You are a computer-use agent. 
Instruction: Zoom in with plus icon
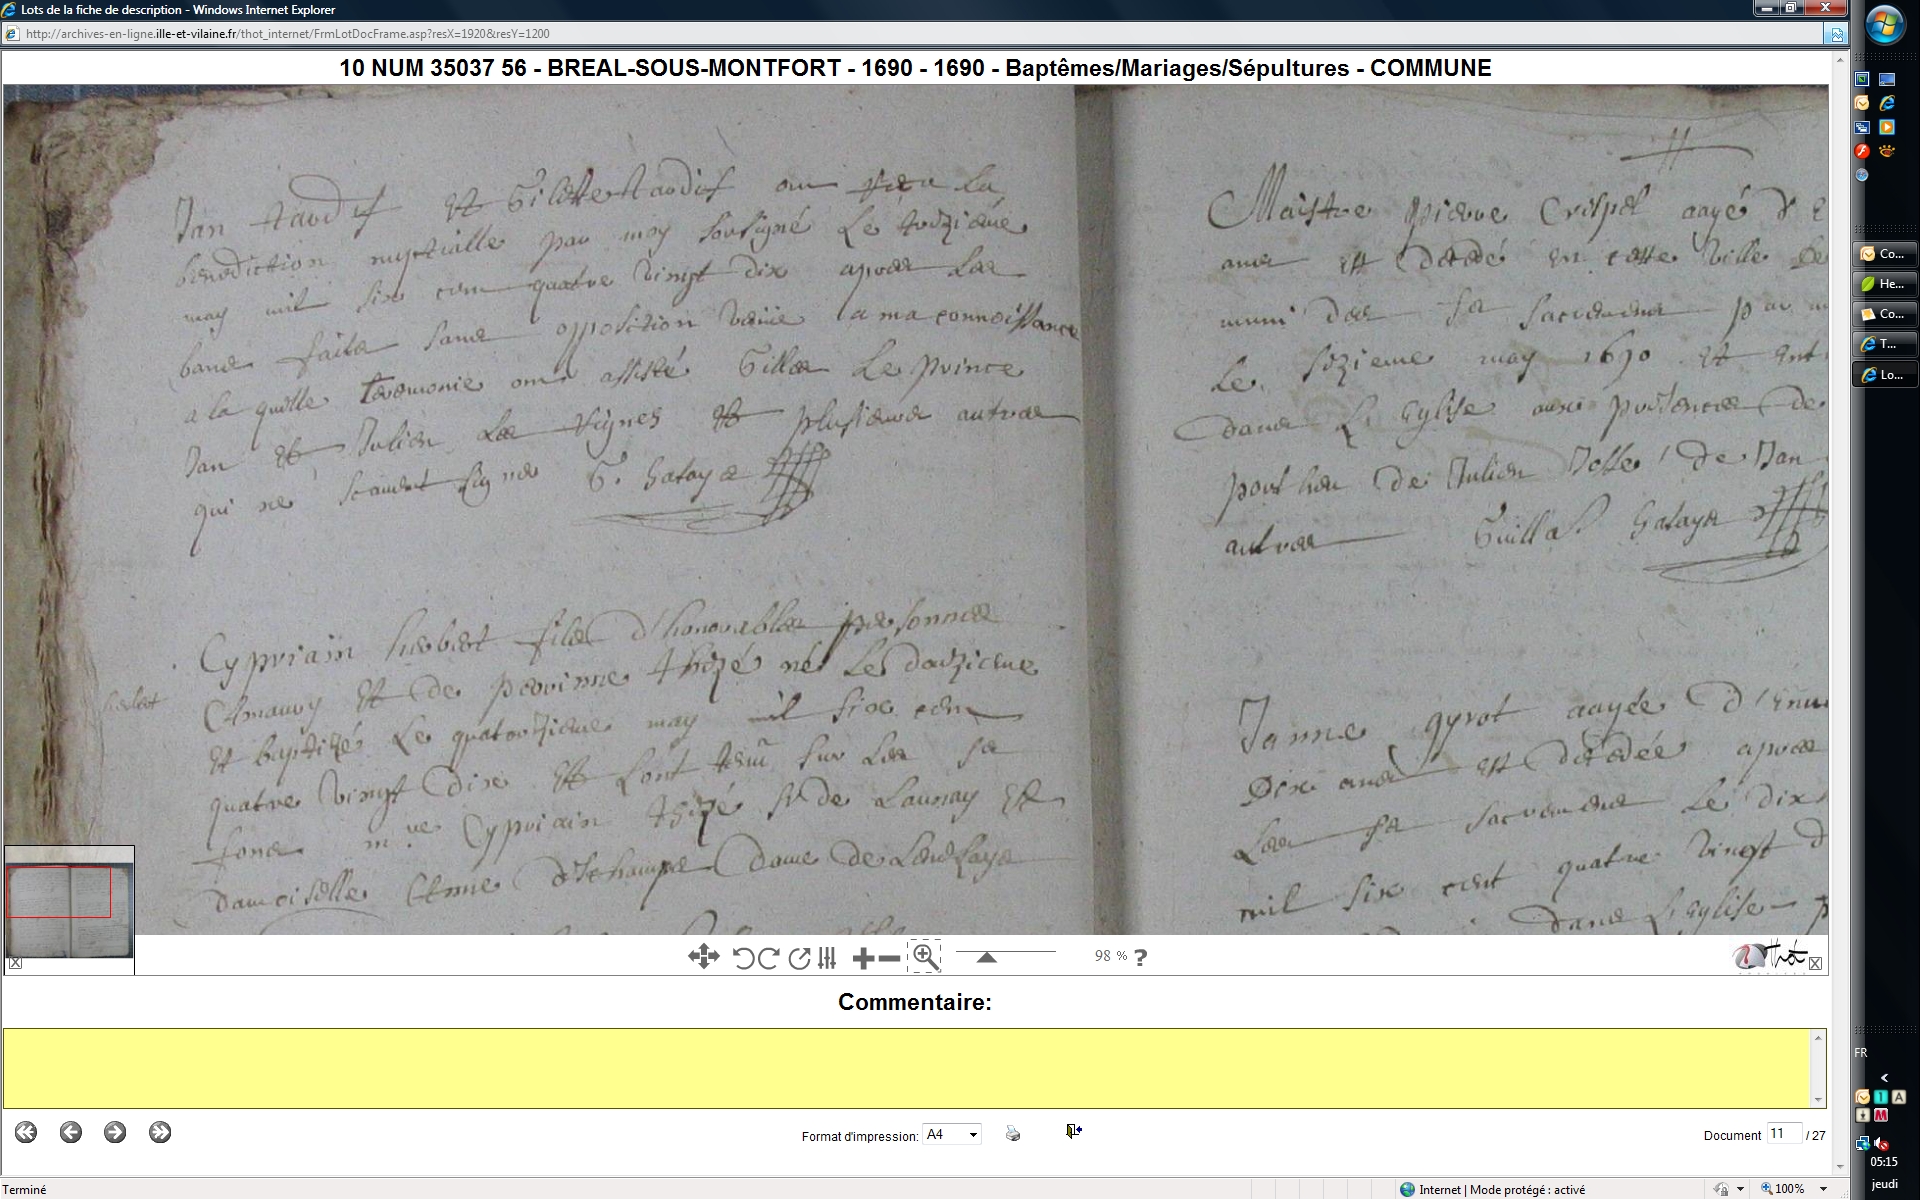863,958
